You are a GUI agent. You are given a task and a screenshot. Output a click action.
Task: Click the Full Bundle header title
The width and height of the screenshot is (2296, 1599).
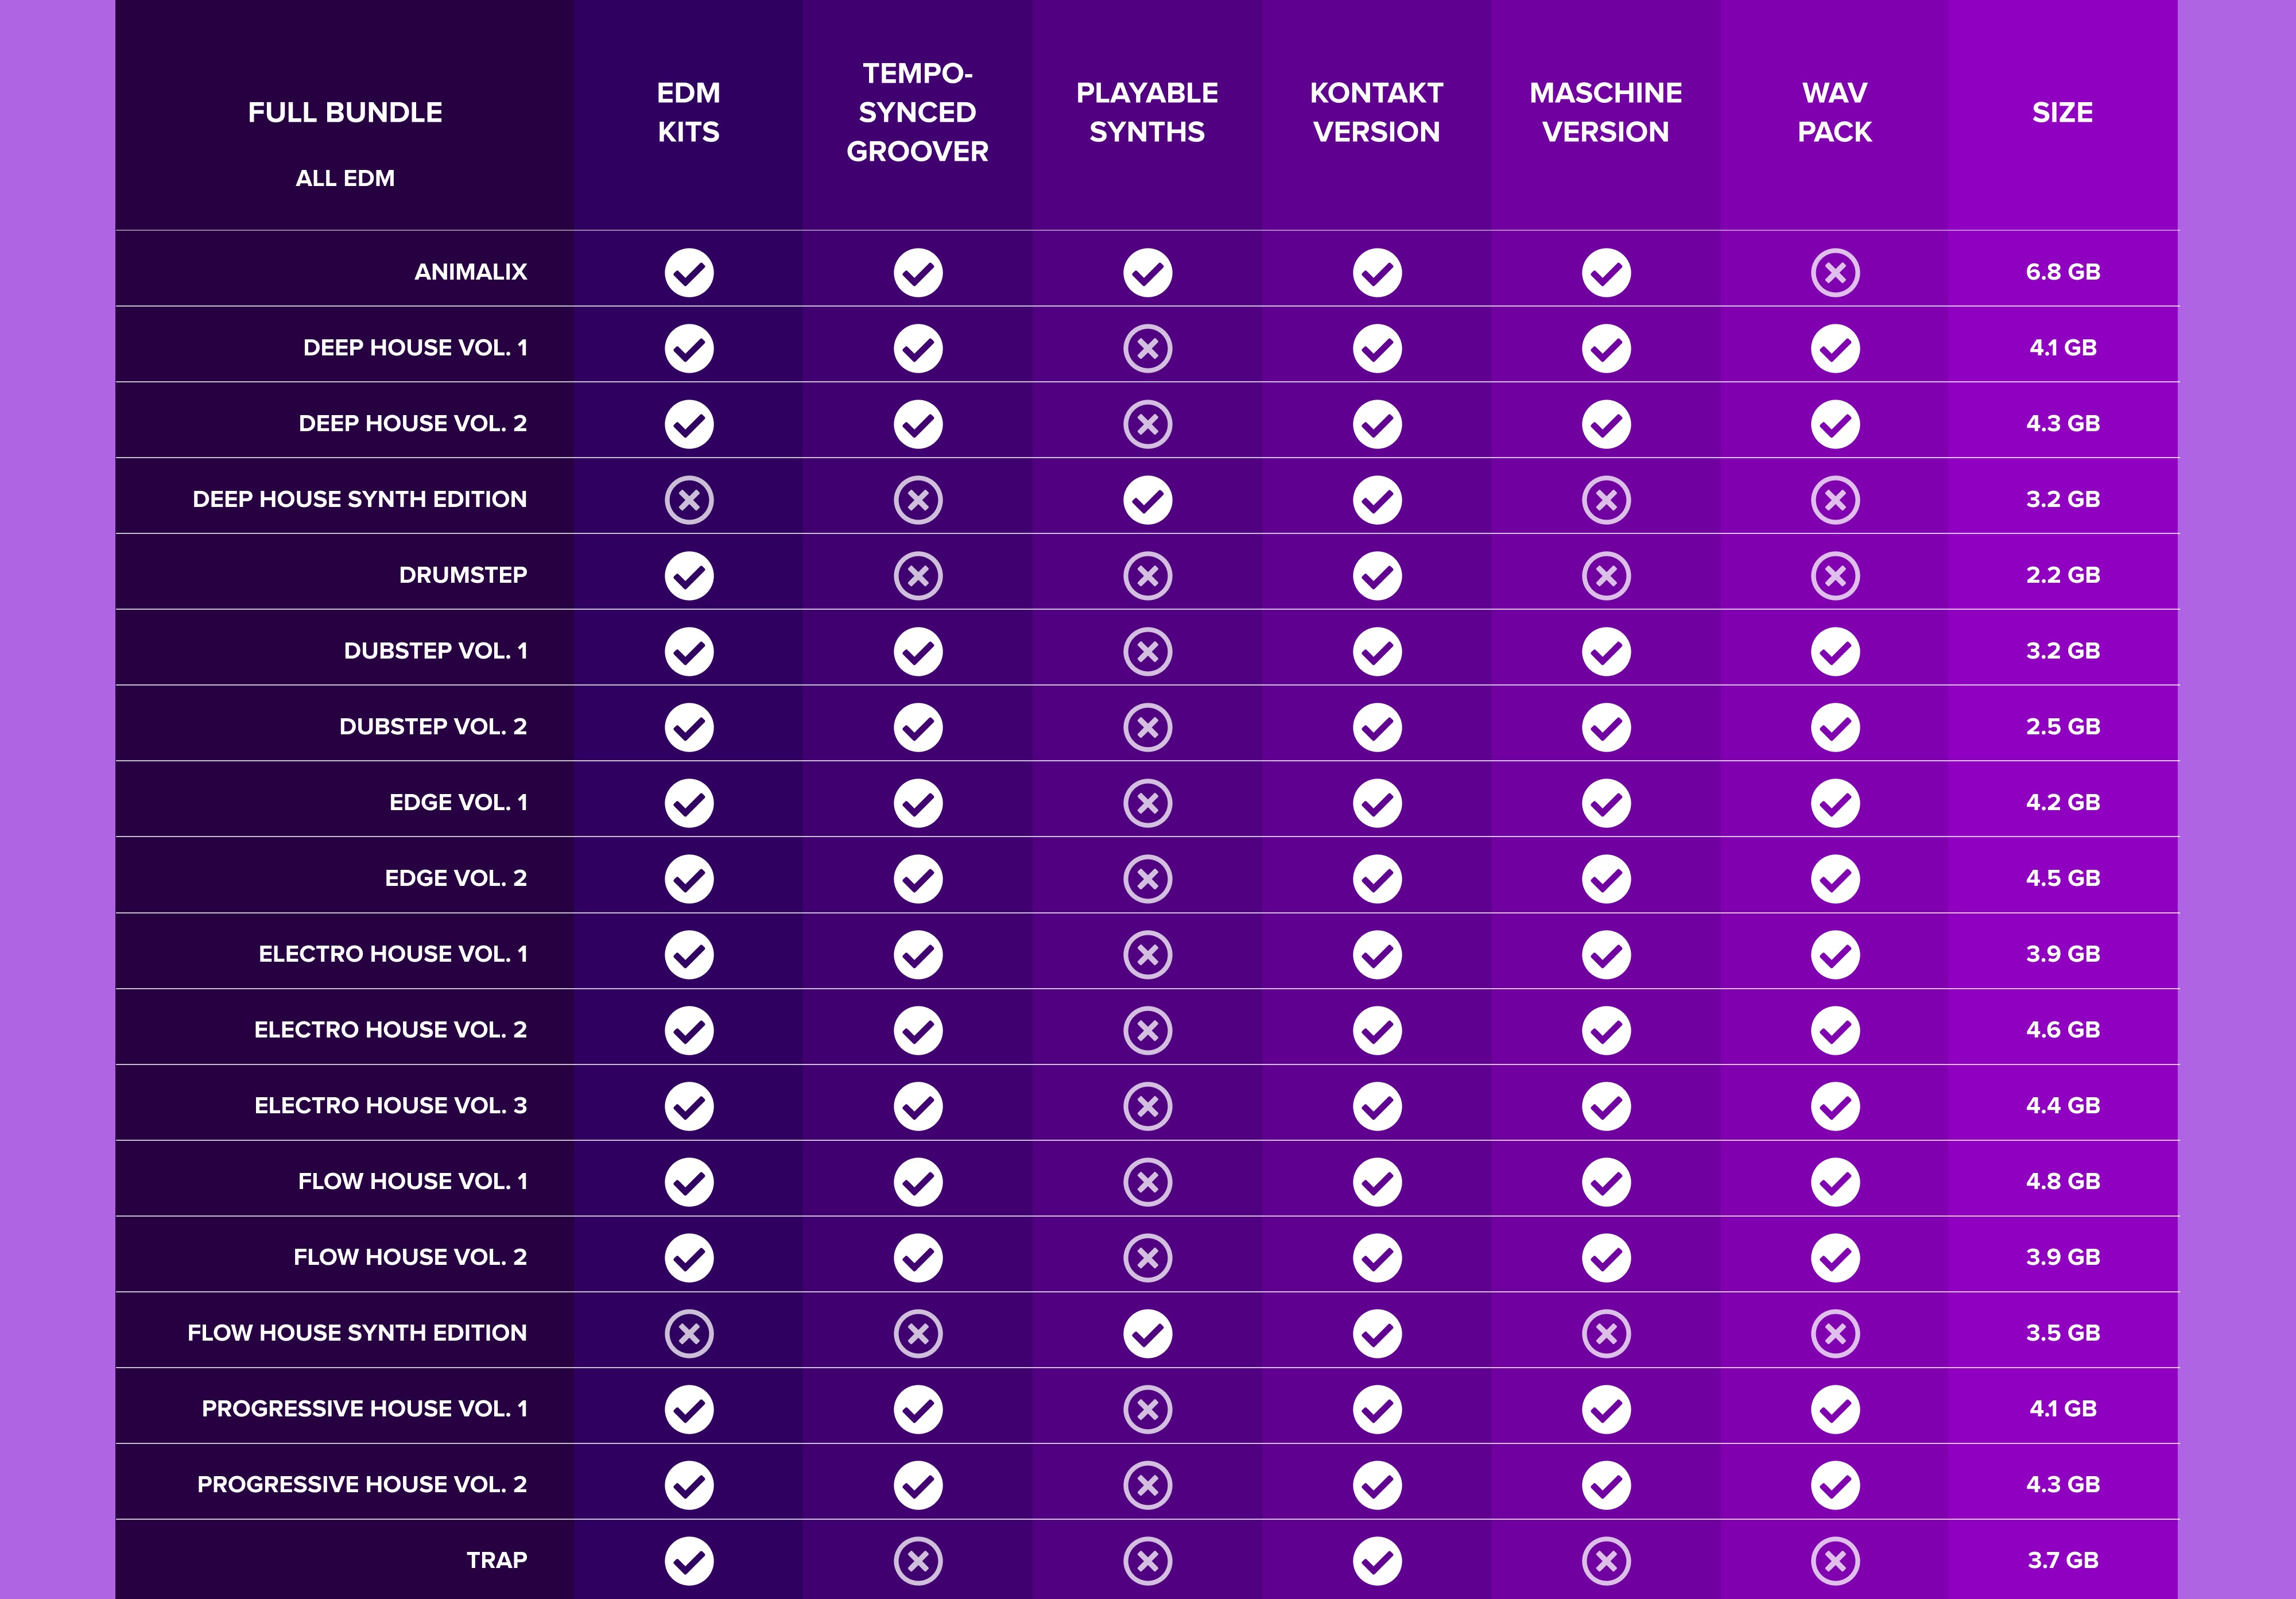point(345,112)
